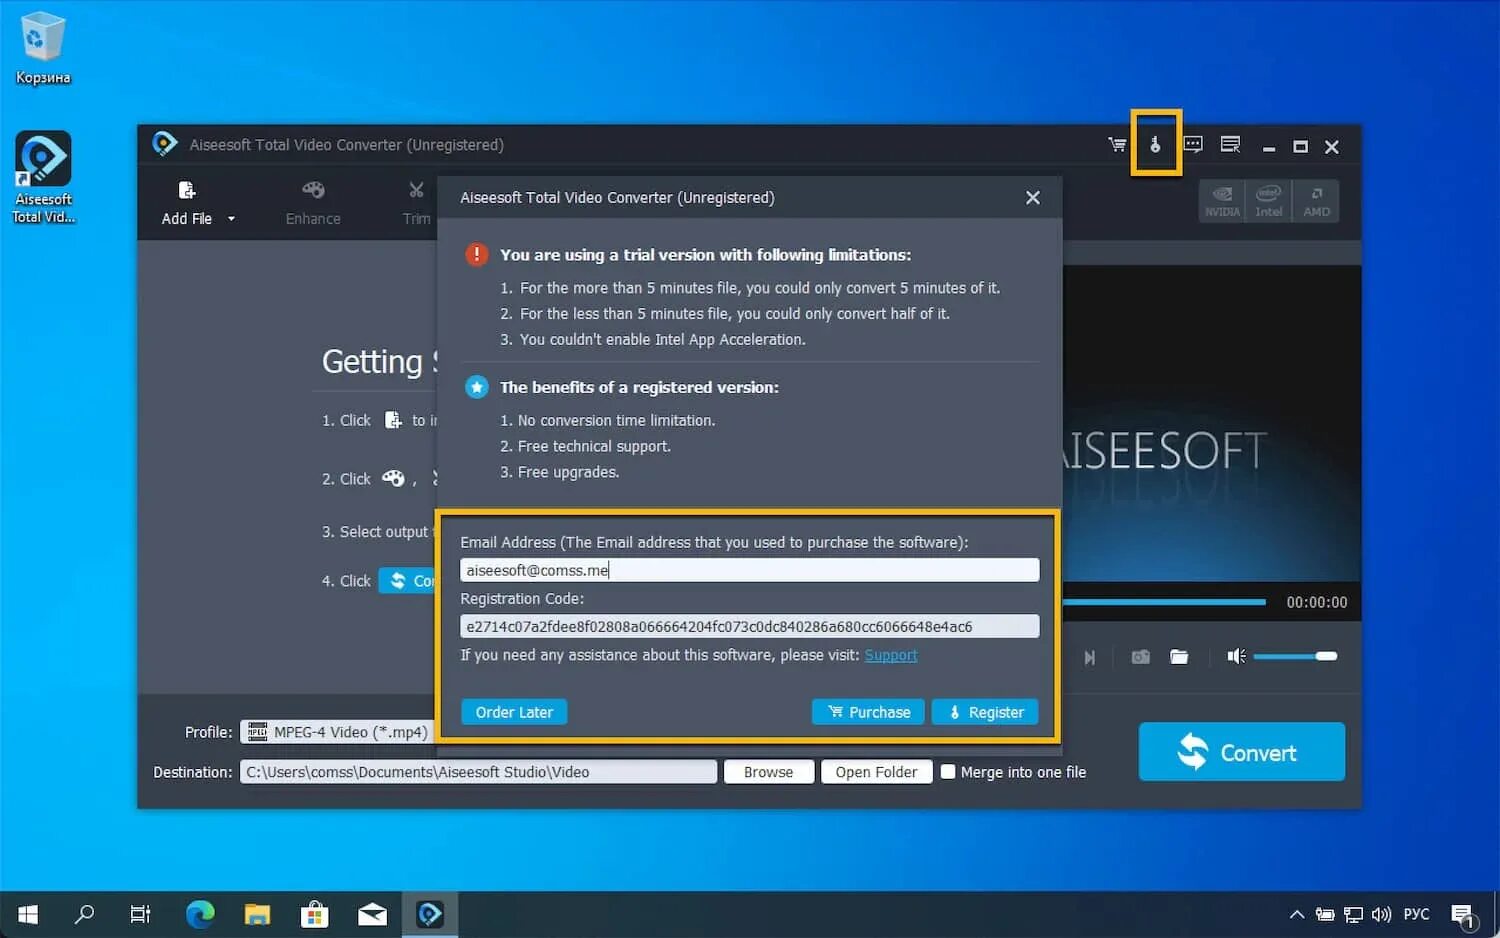The height and width of the screenshot is (938, 1500).
Task: Adjust the volume slider
Action: click(1295, 656)
